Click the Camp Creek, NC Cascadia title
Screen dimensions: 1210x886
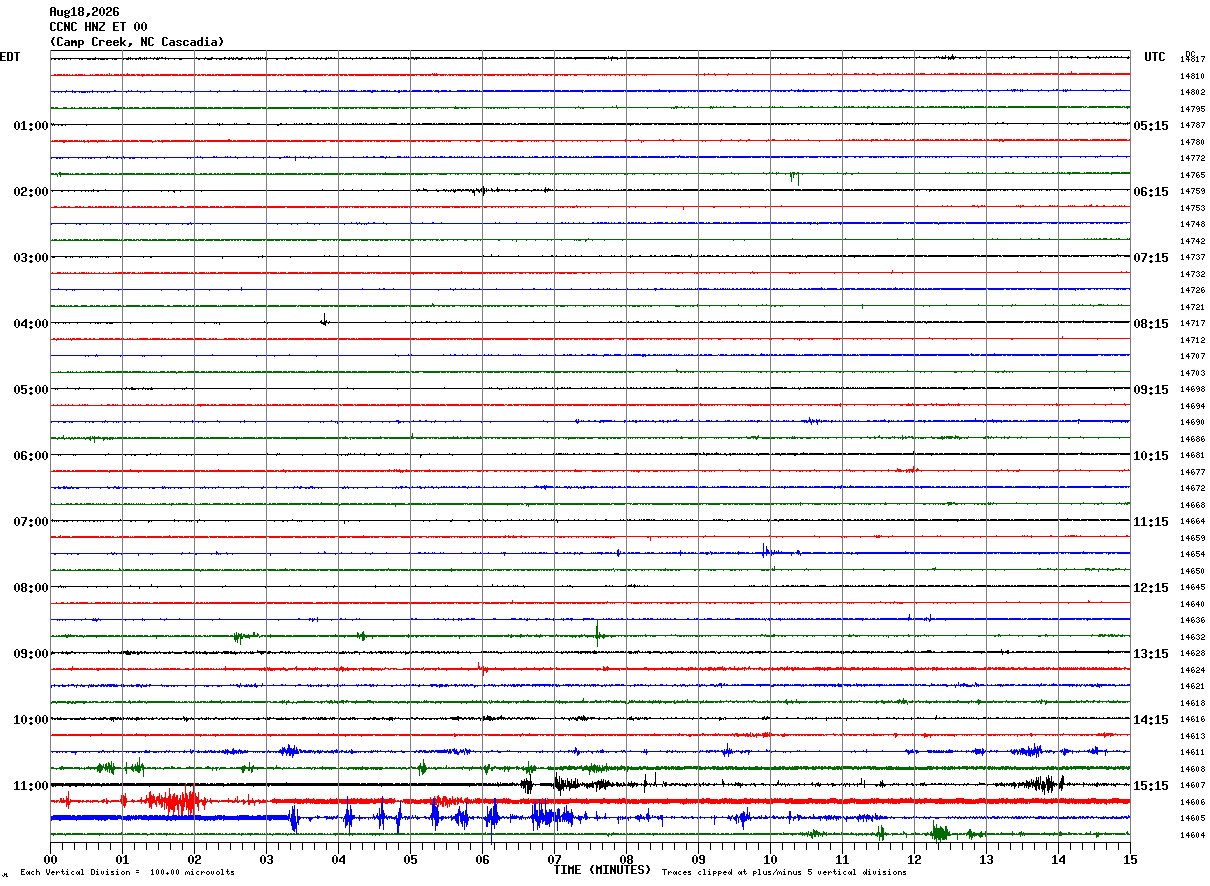tap(137, 42)
